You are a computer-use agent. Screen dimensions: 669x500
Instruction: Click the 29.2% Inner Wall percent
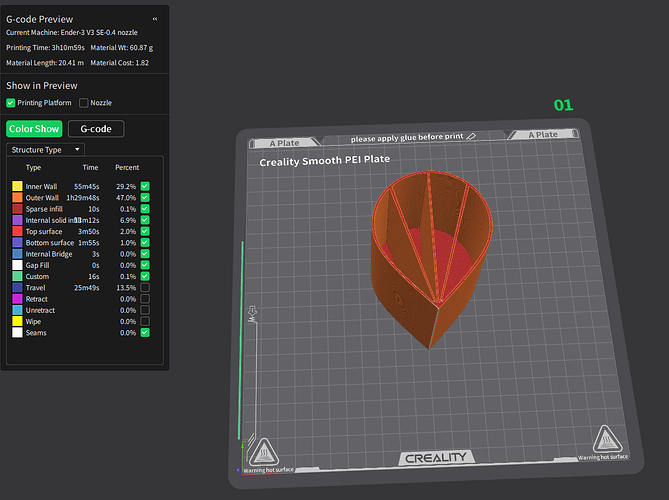point(126,186)
